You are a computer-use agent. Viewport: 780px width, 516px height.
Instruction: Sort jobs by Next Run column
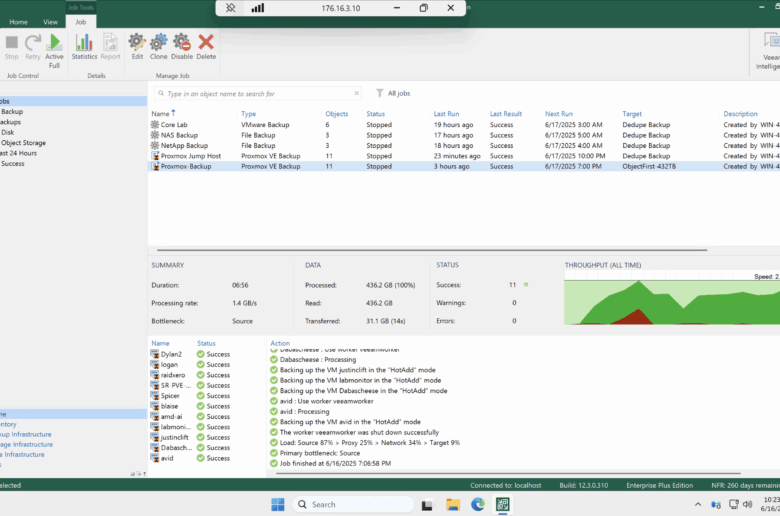[x=559, y=114]
